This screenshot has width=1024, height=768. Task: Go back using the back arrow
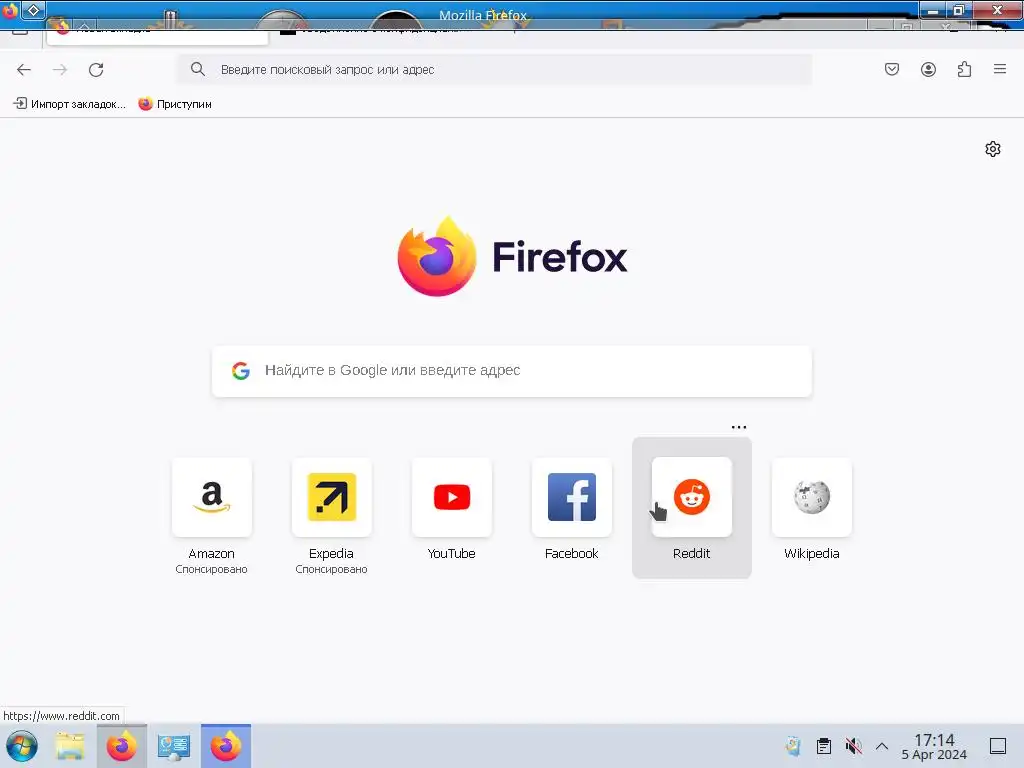[24, 70]
